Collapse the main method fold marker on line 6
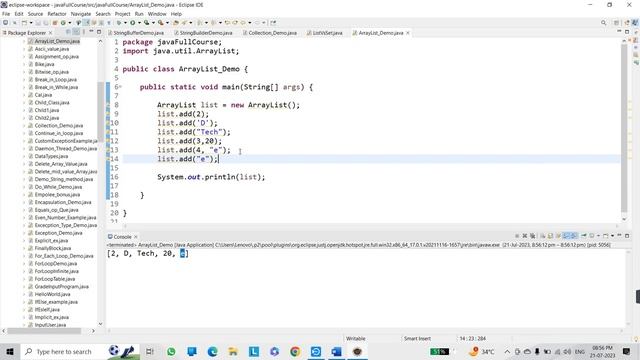The width and height of the screenshot is (640, 360). [x=120, y=87]
